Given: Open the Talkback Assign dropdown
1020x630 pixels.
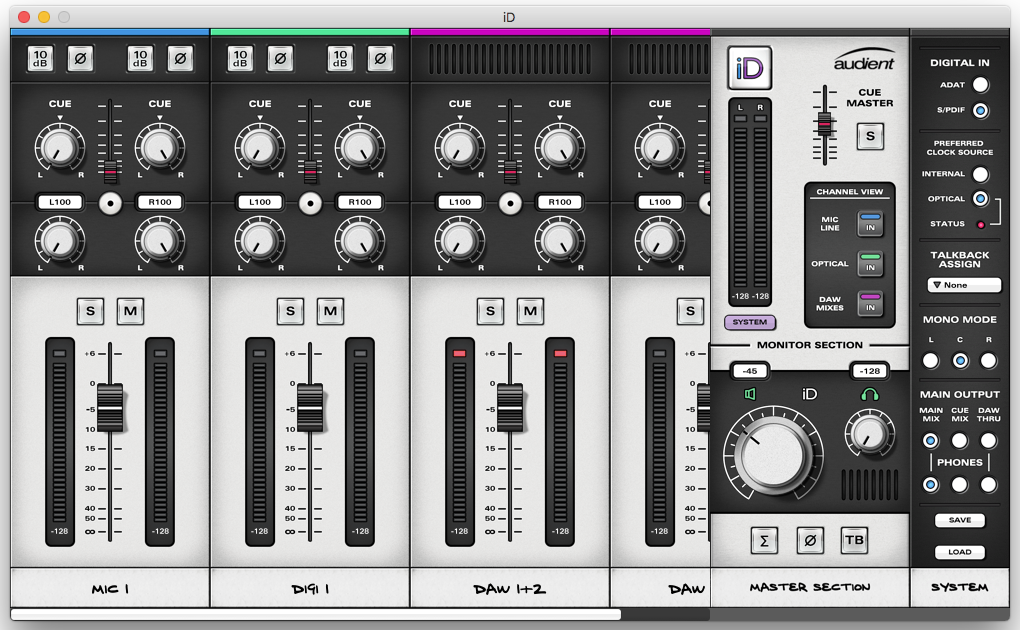Looking at the screenshot, I should (964, 285).
